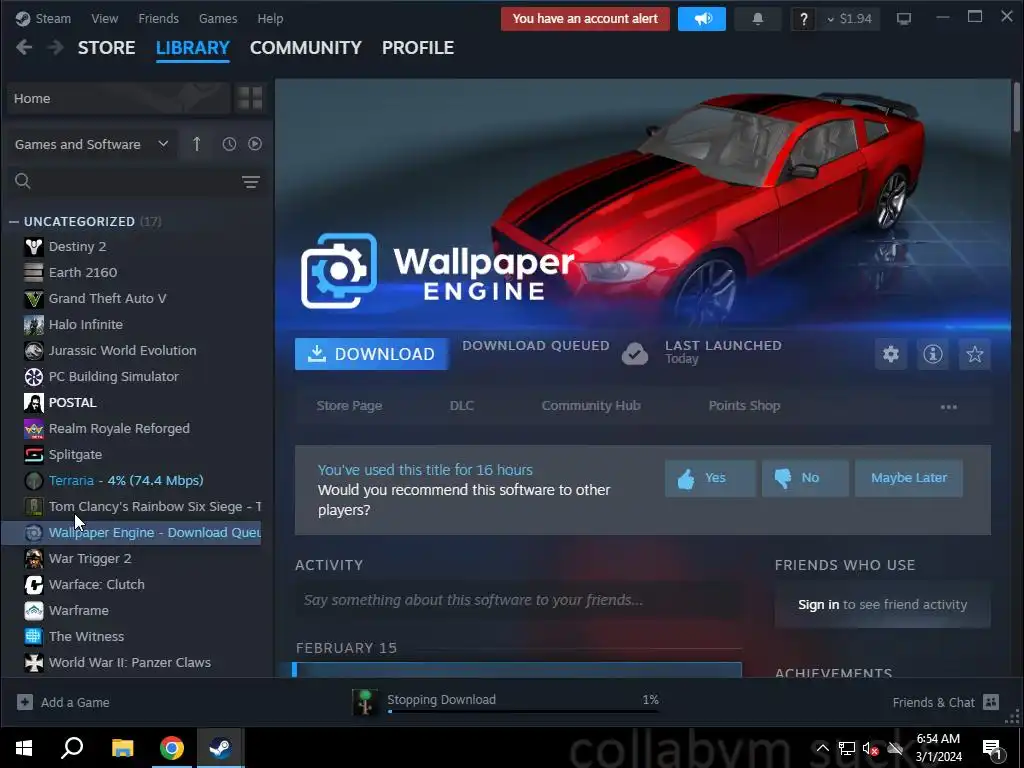This screenshot has height=768, width=1024.
Task: Open the Windows Start menu
Action: pyautogui.click(x=24, y=748)
